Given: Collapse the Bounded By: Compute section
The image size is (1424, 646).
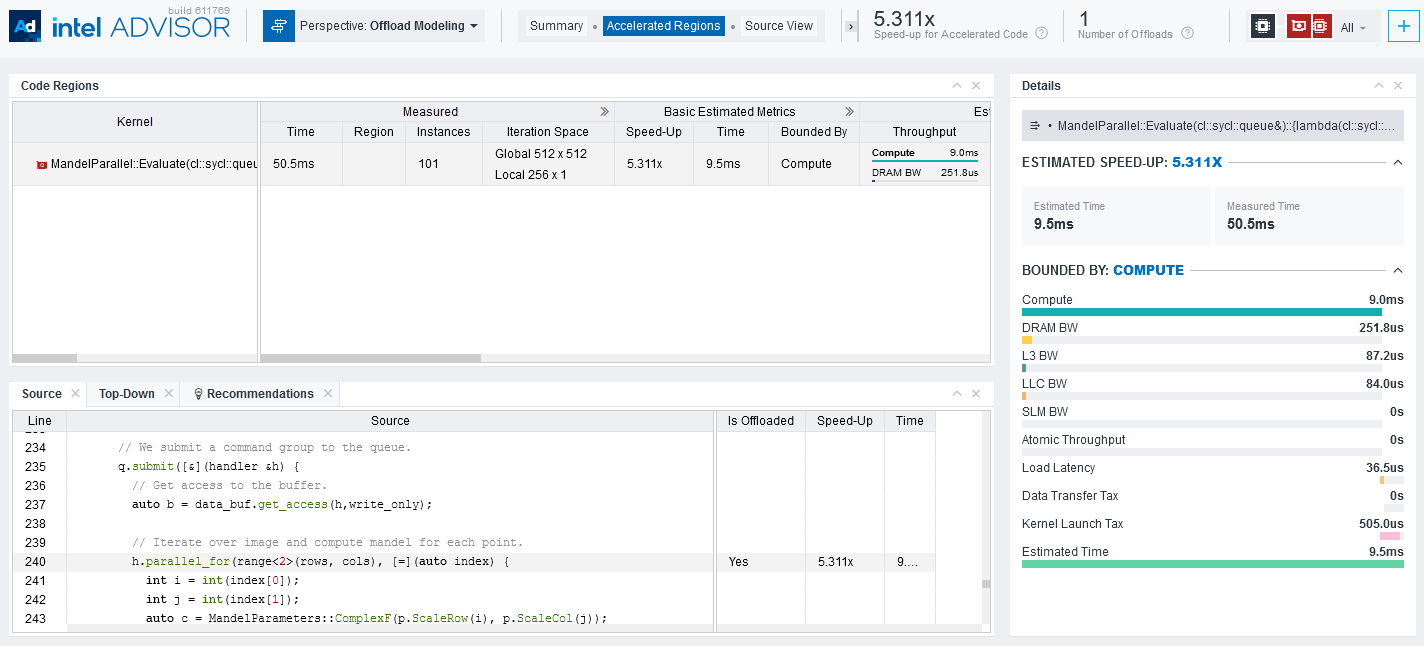Looking at the screenshot, I should click(x=1398, y=270).
